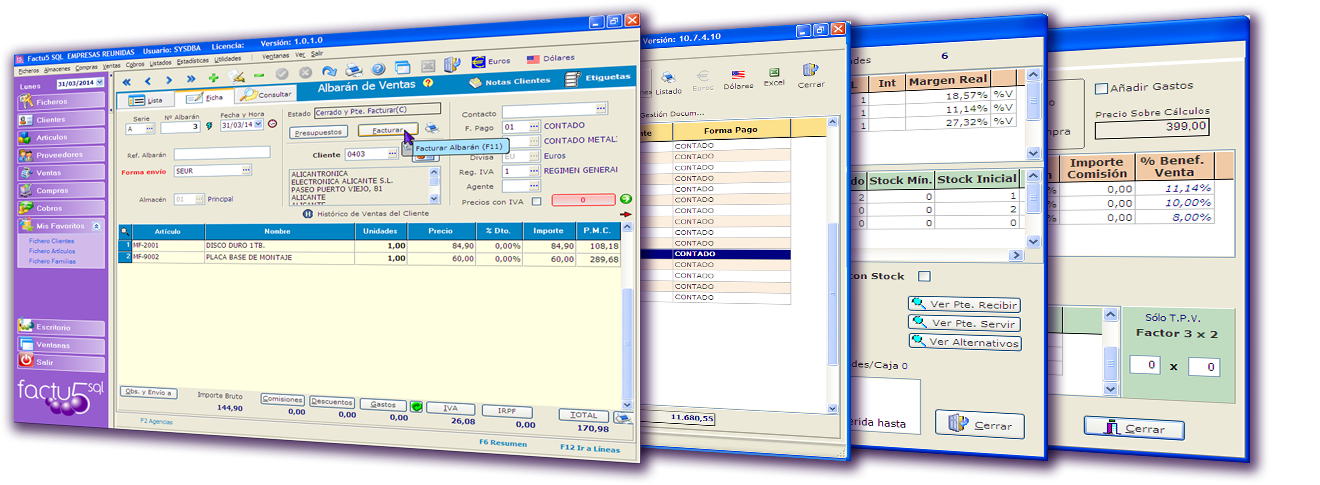Viewport: 1320px width, 485px height.
Task: Click the edit record pencil icon
Action: tap(236, 76)
